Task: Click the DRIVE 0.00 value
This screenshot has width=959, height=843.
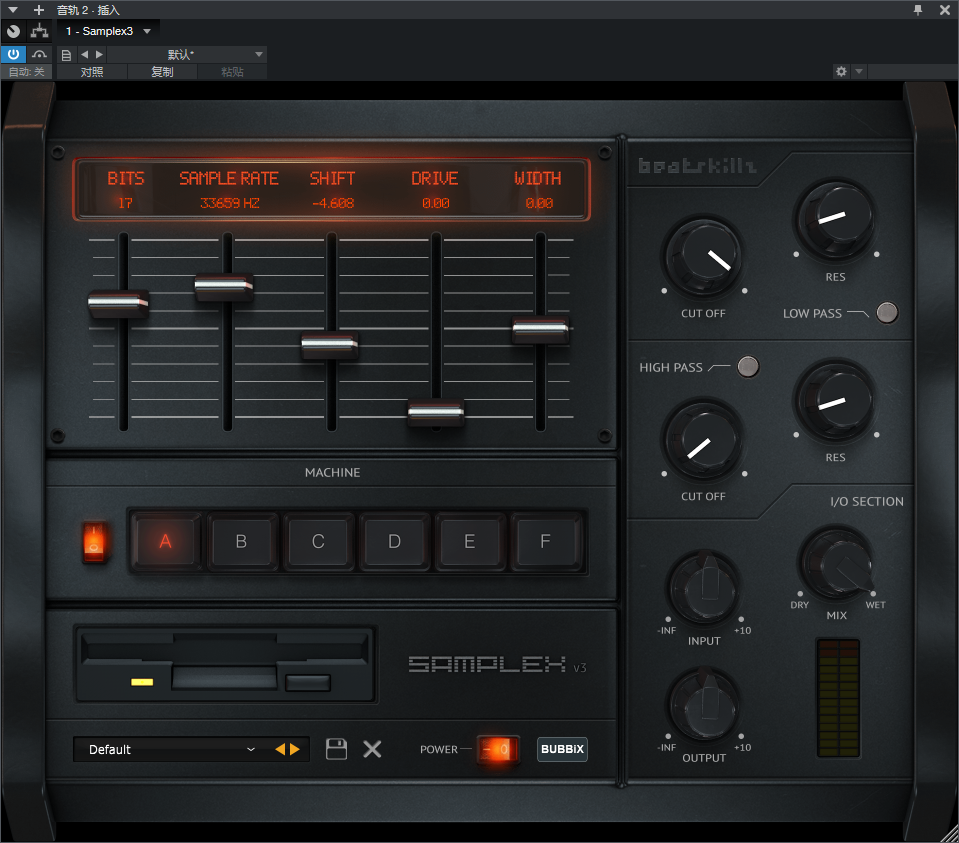Action: (x=435, y=203)
